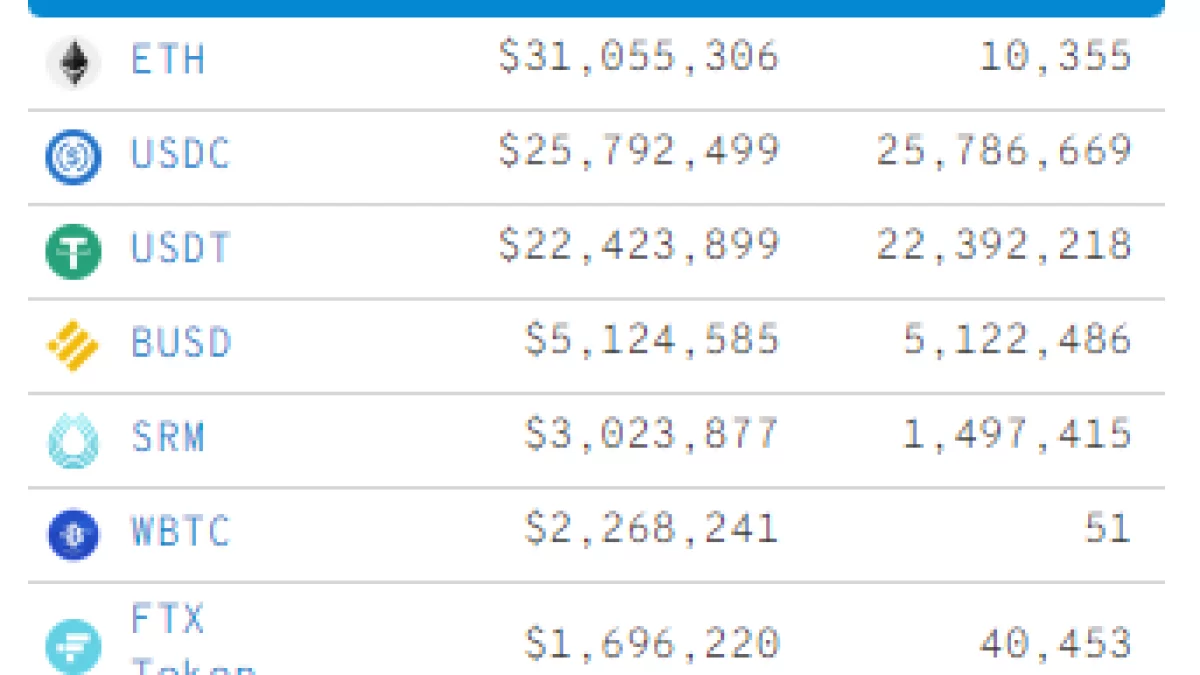Open the ETH token link

point(168,60)
